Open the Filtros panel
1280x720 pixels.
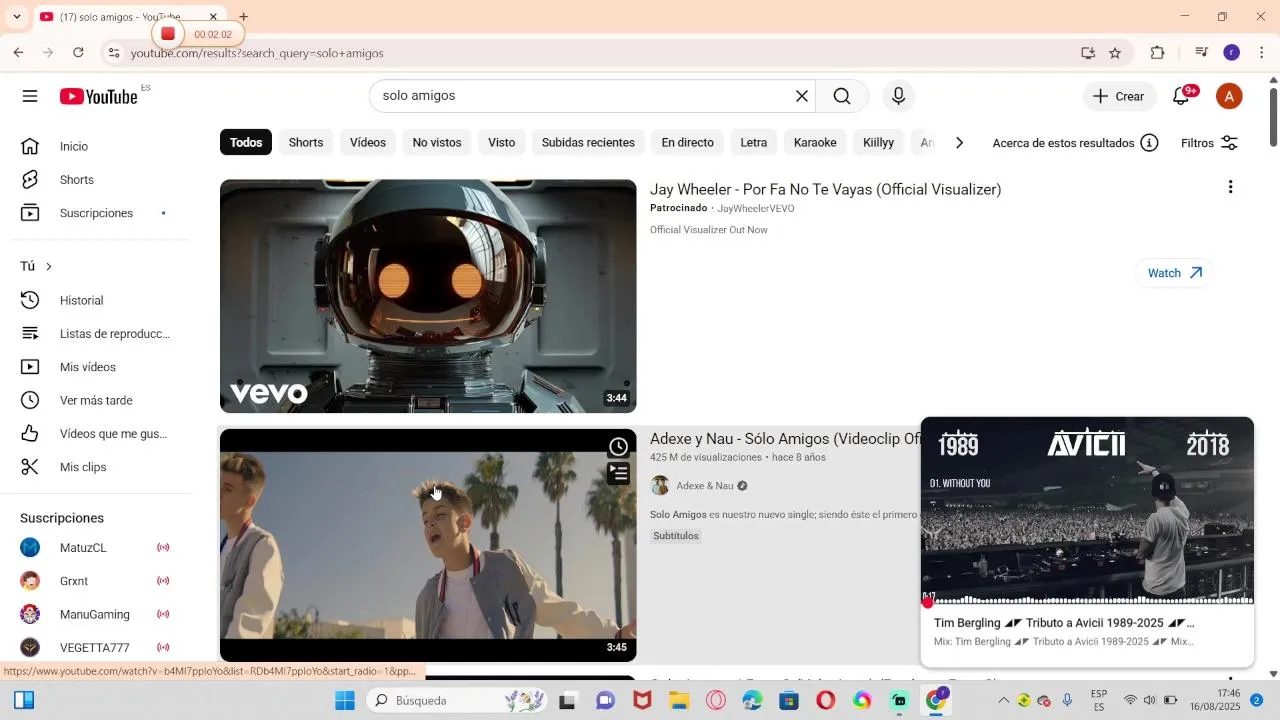(x=1210, y=143)
